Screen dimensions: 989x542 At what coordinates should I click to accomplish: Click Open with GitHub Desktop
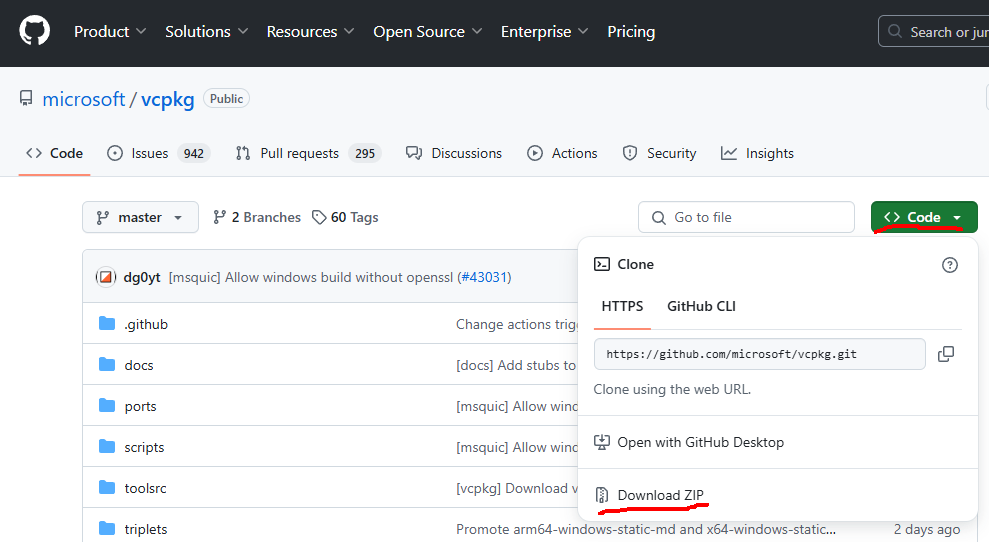pos(700,442)
